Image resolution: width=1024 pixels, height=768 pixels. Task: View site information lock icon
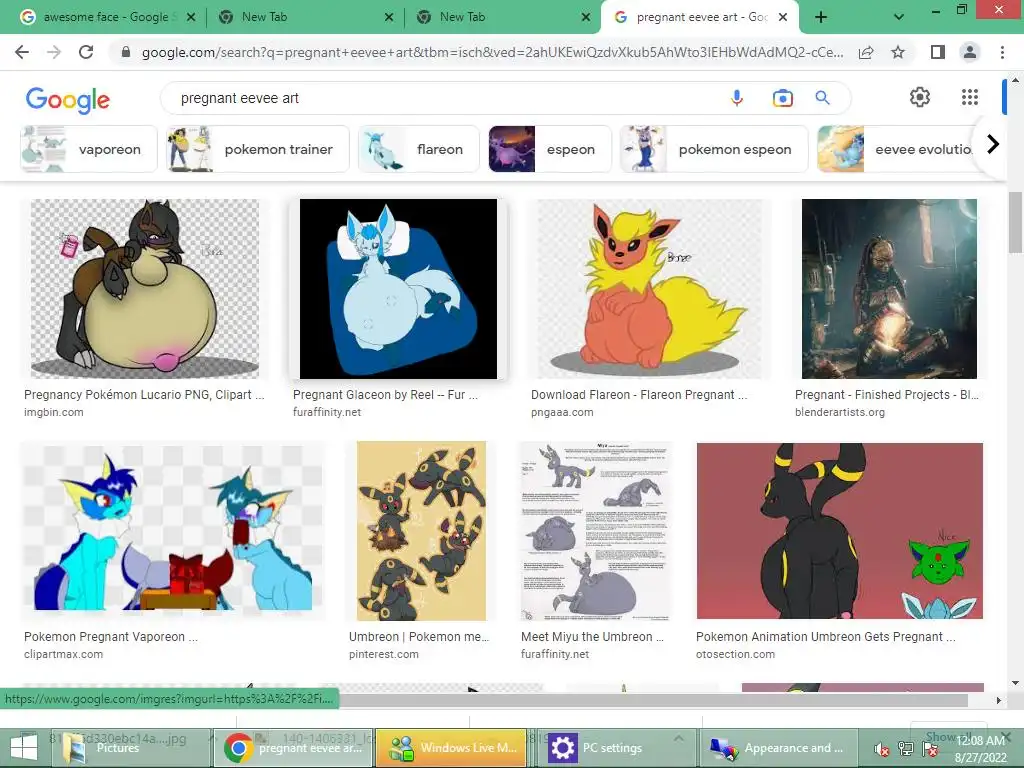coord(126,52)
